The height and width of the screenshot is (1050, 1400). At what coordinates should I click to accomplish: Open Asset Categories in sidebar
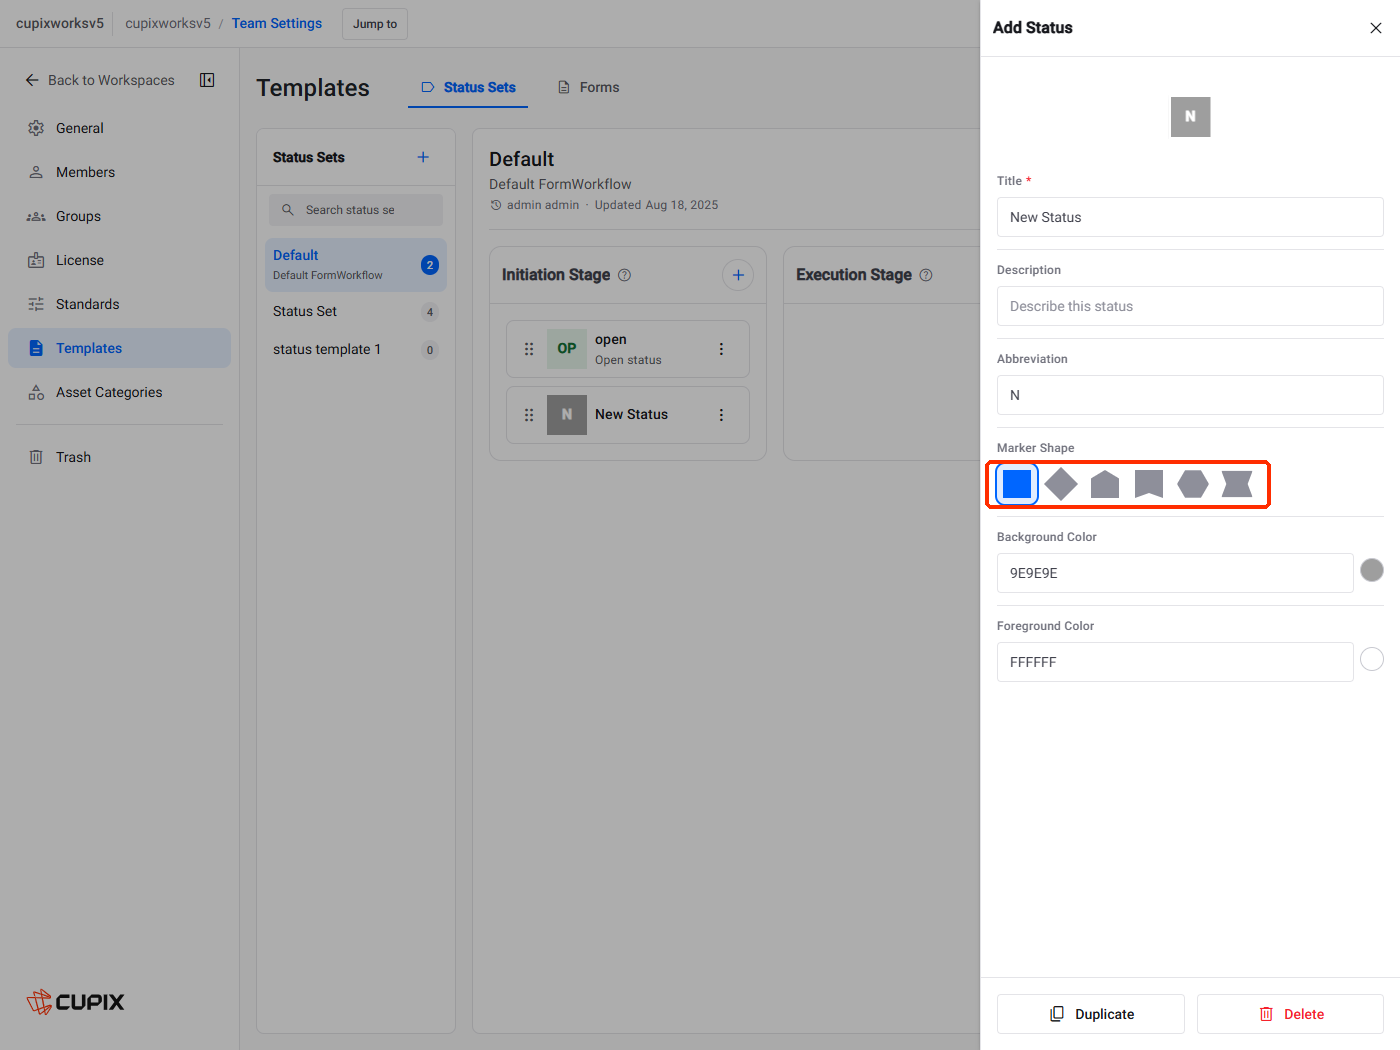119,392
